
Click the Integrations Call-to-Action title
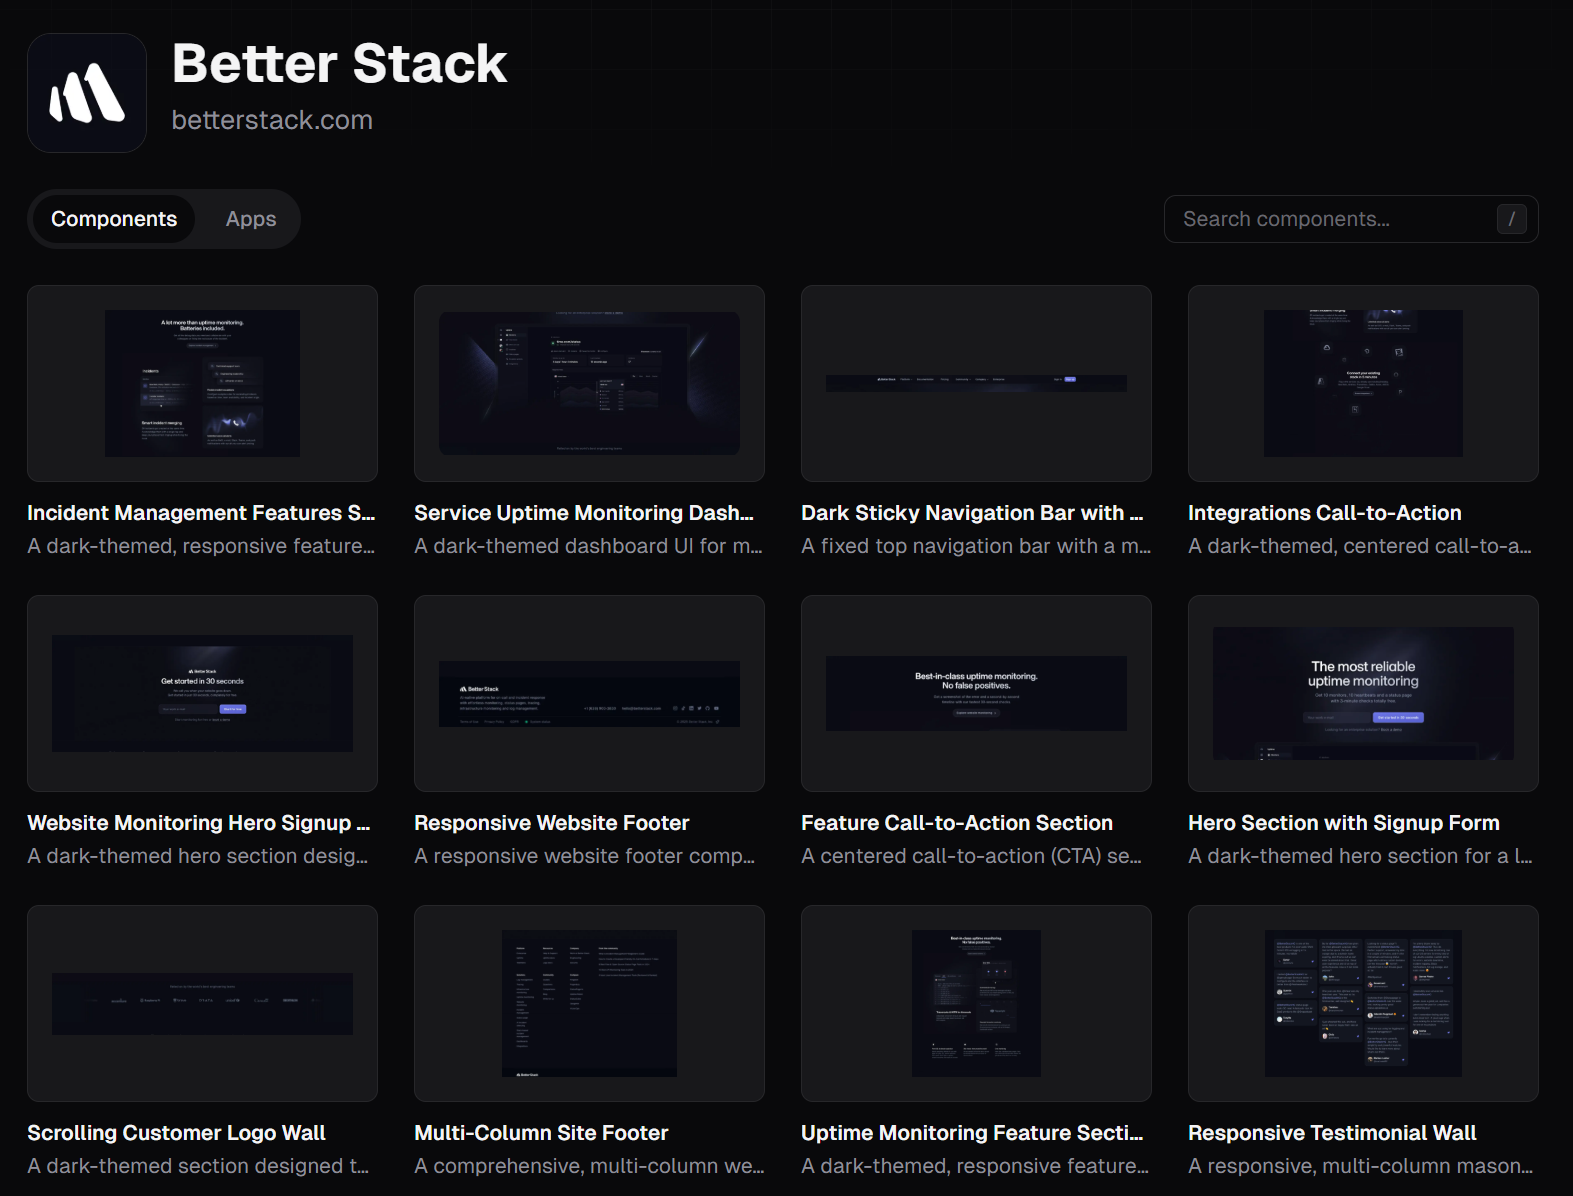click(x=1325, y=513)
